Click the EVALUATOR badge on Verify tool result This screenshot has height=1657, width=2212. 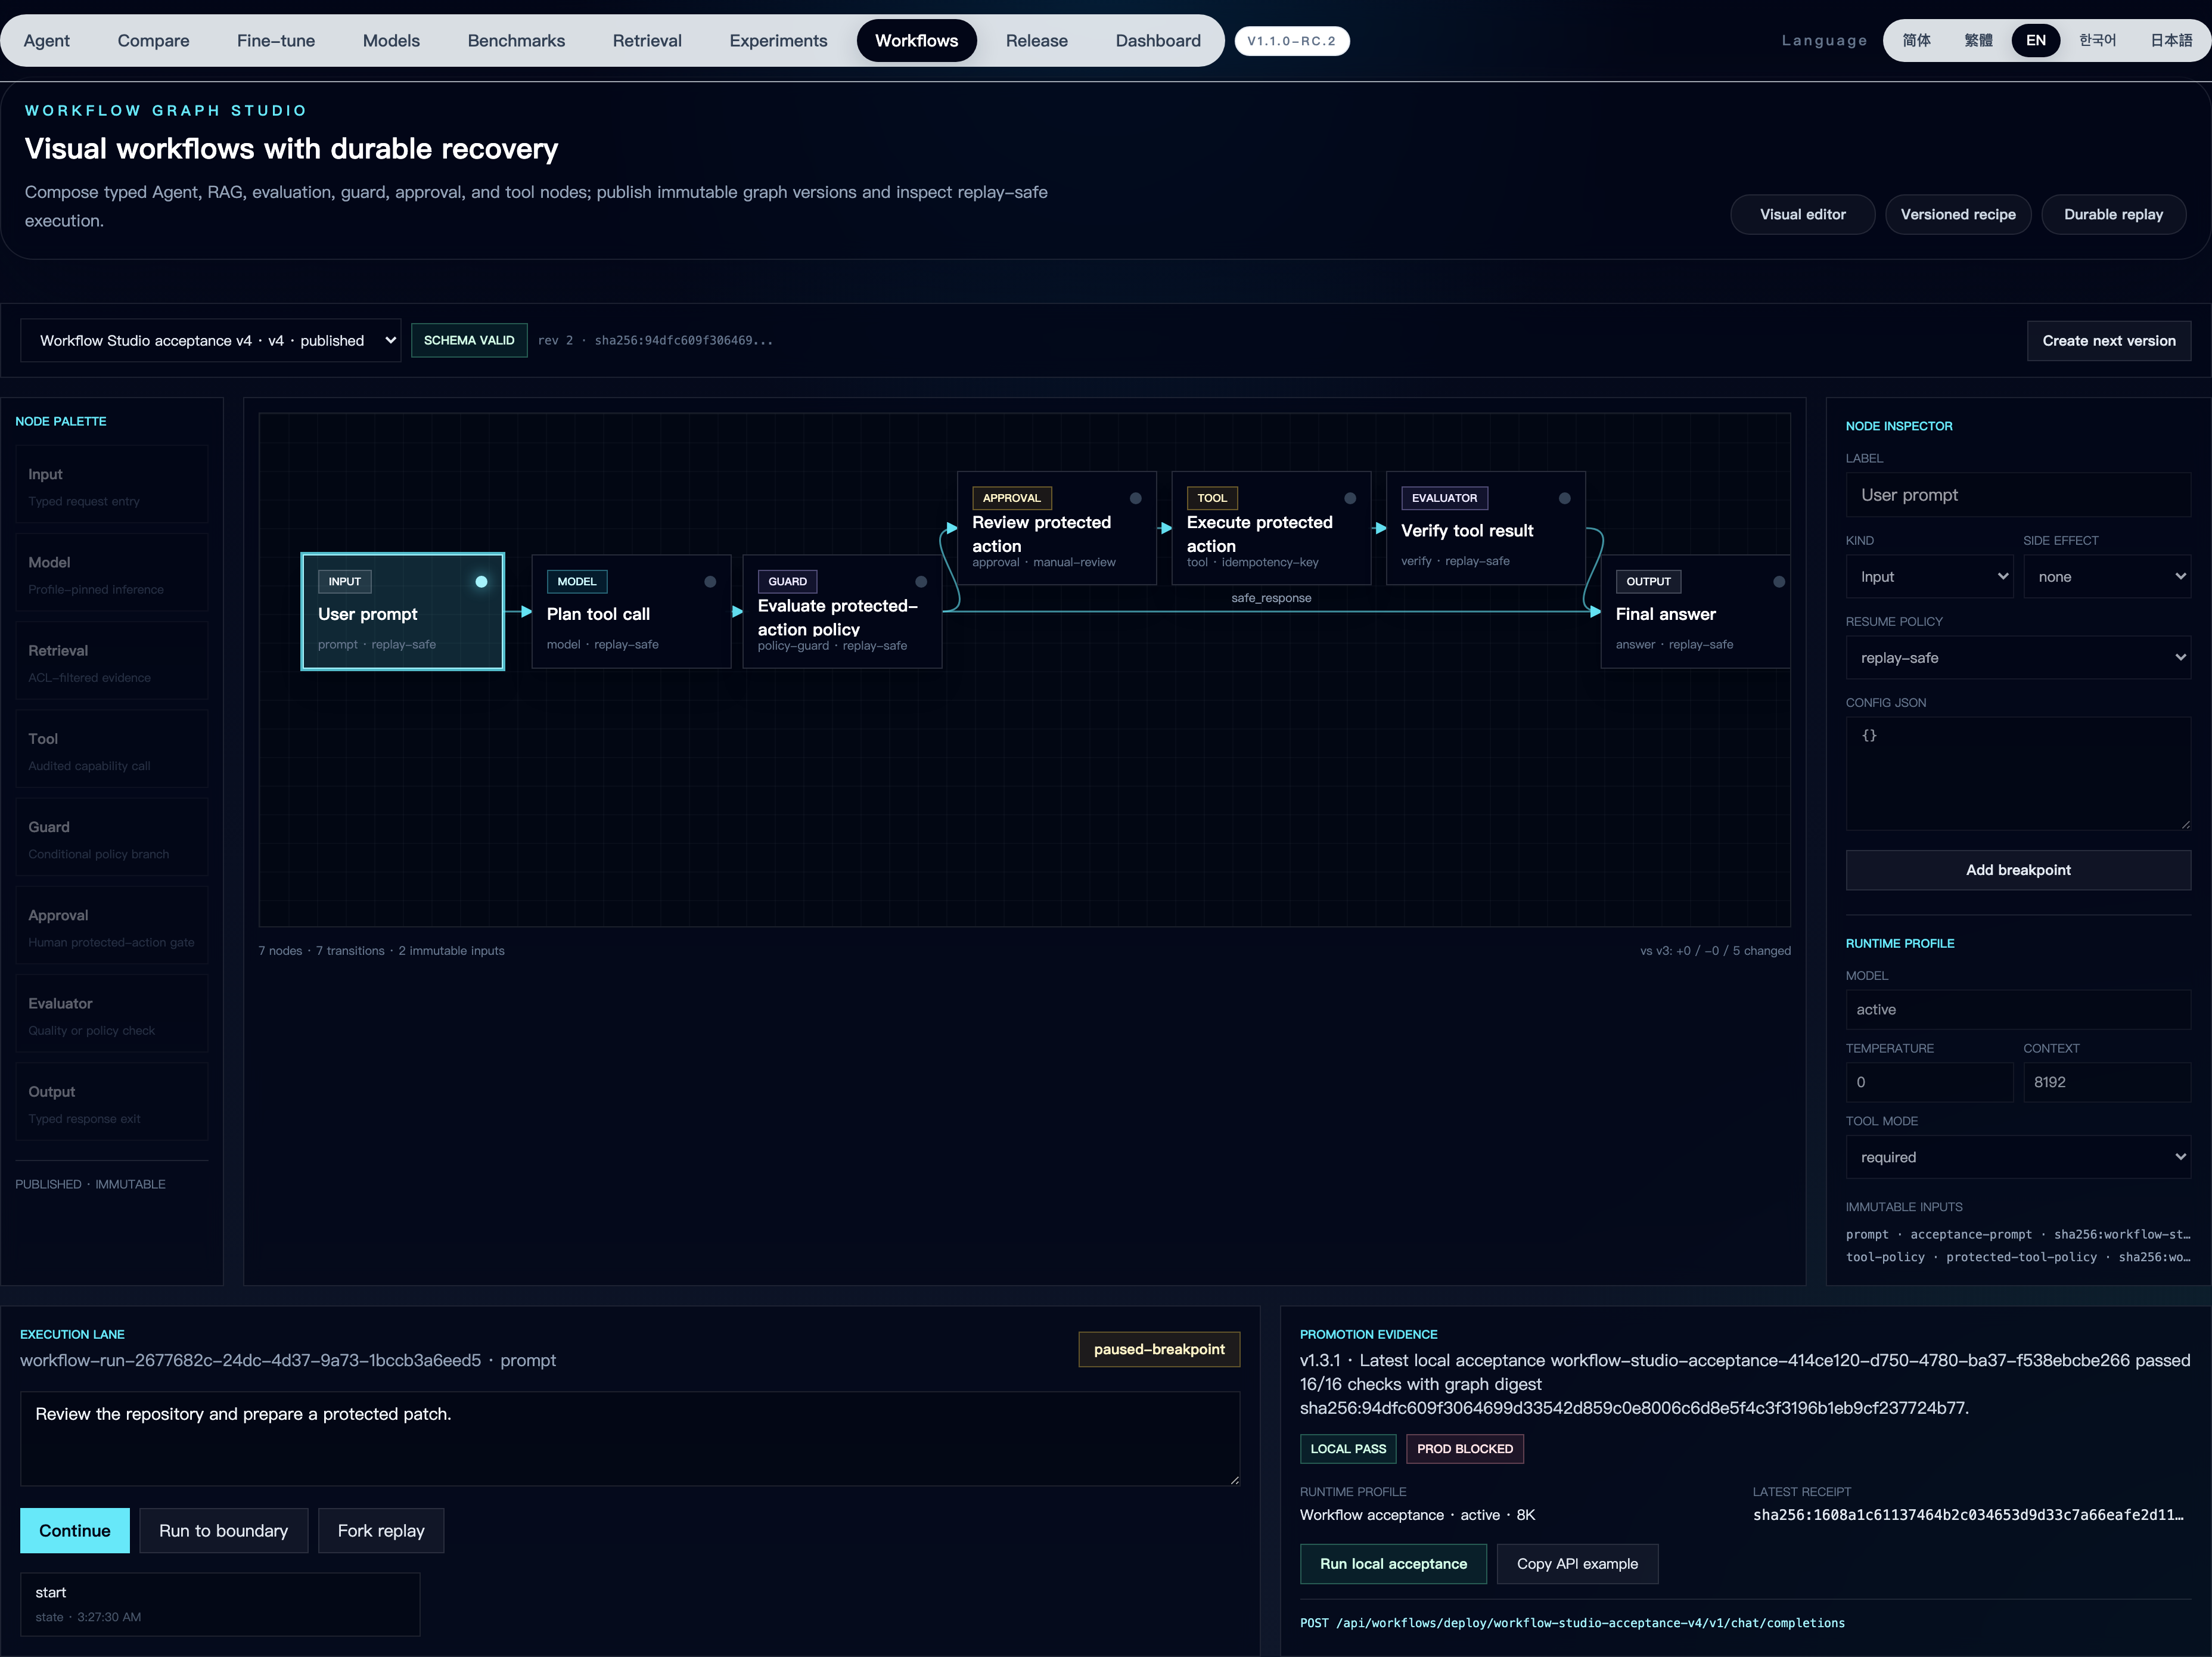[1444, 498]
